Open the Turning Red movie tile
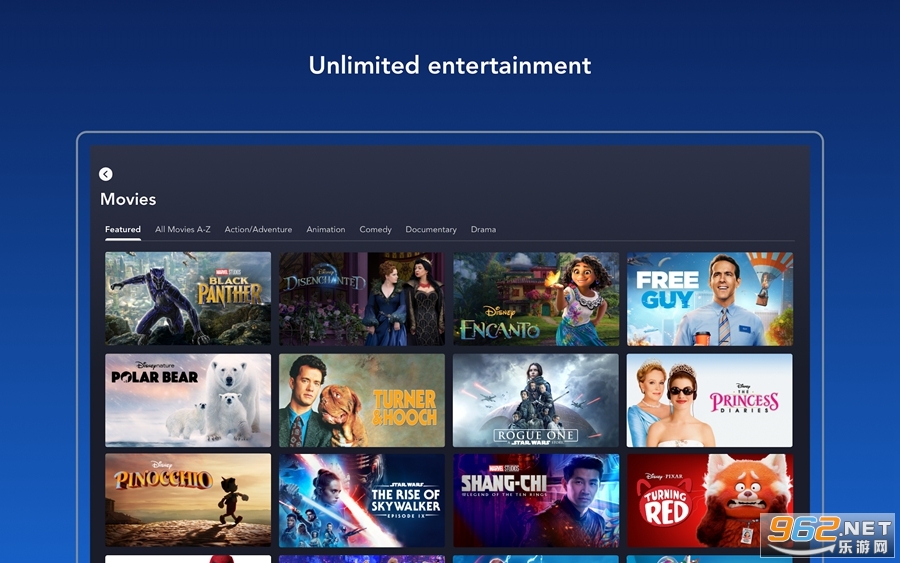Screen dimensions: 900x563 tap(709, 500)
